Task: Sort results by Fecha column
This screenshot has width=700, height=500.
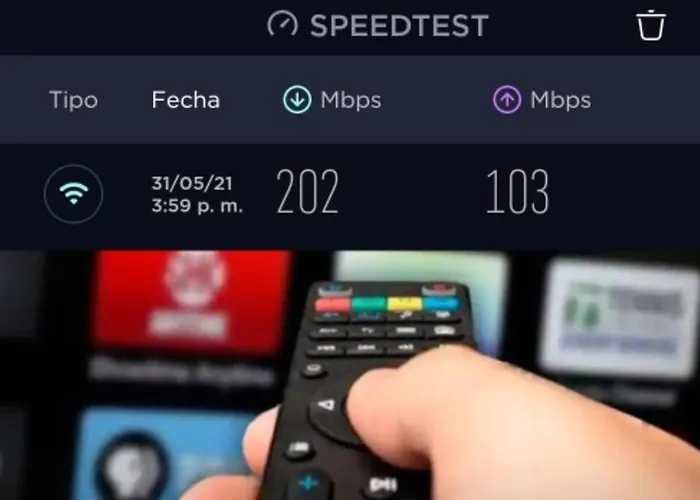Action: tap(186, 99)
